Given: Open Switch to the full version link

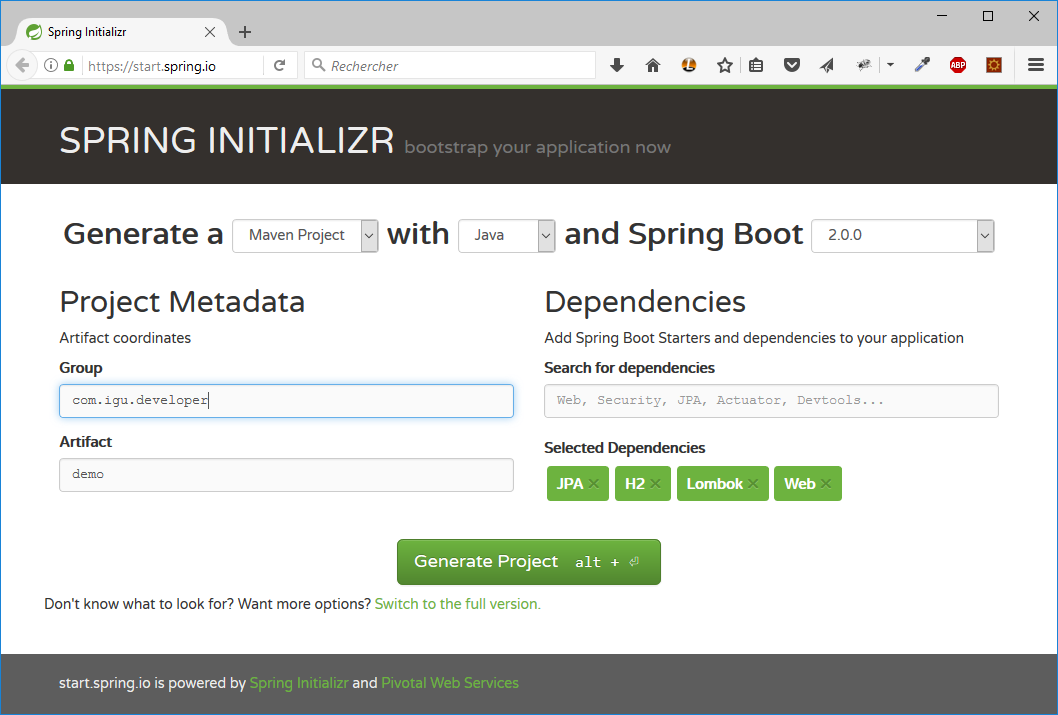Looking at the screenshot, I should point(457,603).
